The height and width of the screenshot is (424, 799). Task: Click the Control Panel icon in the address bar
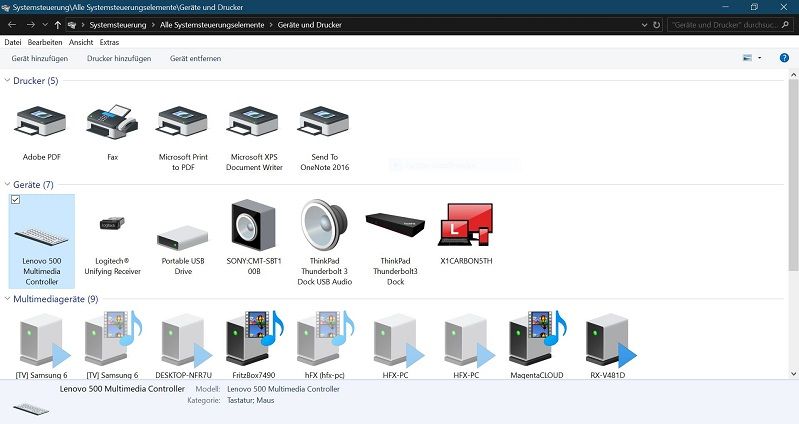point(72,24)
